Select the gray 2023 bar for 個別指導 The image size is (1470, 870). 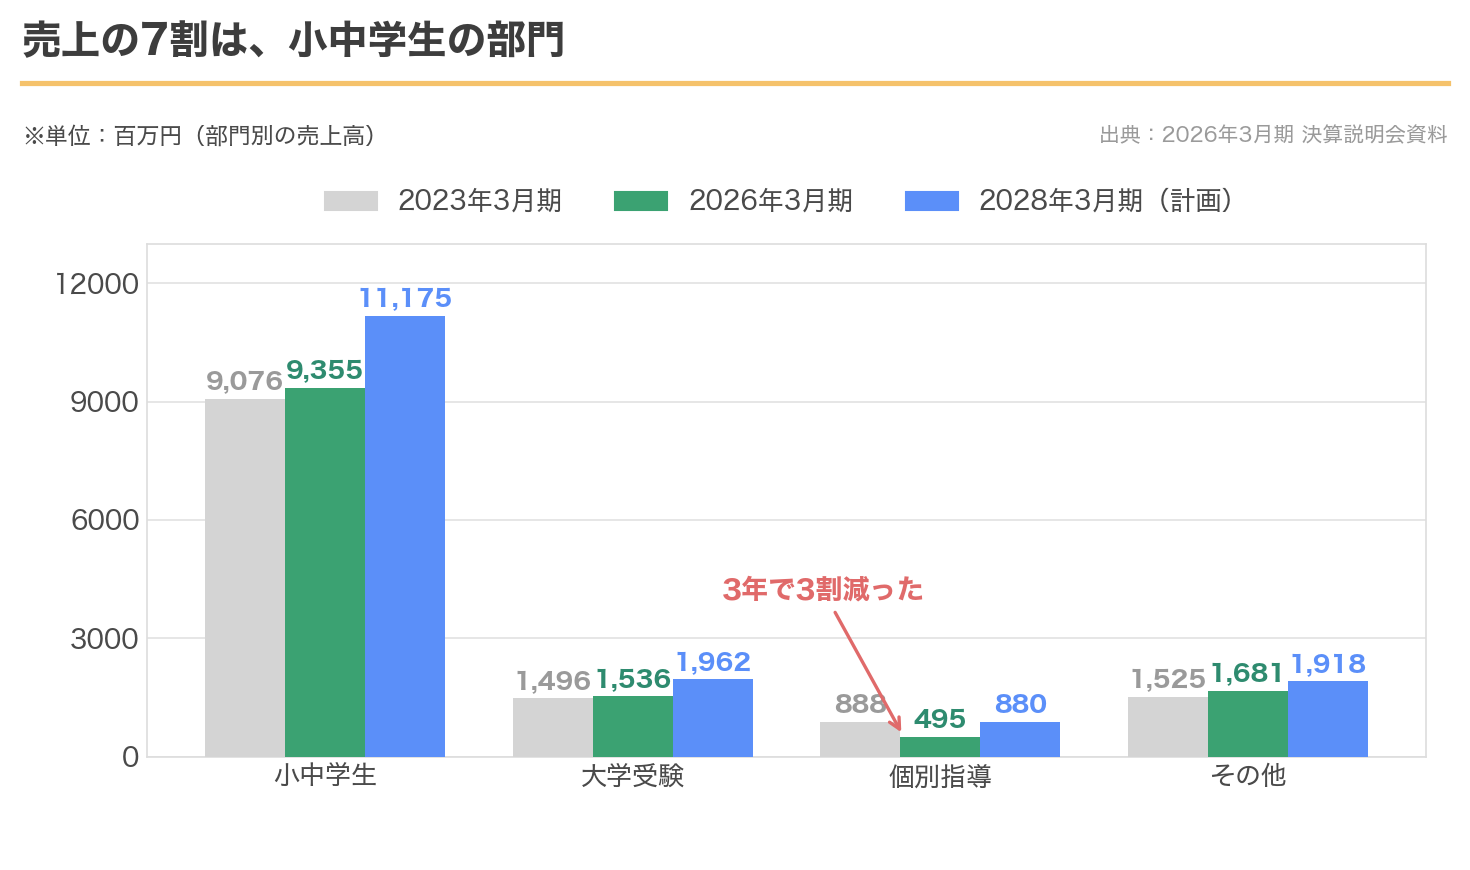[x=860, y=739]
